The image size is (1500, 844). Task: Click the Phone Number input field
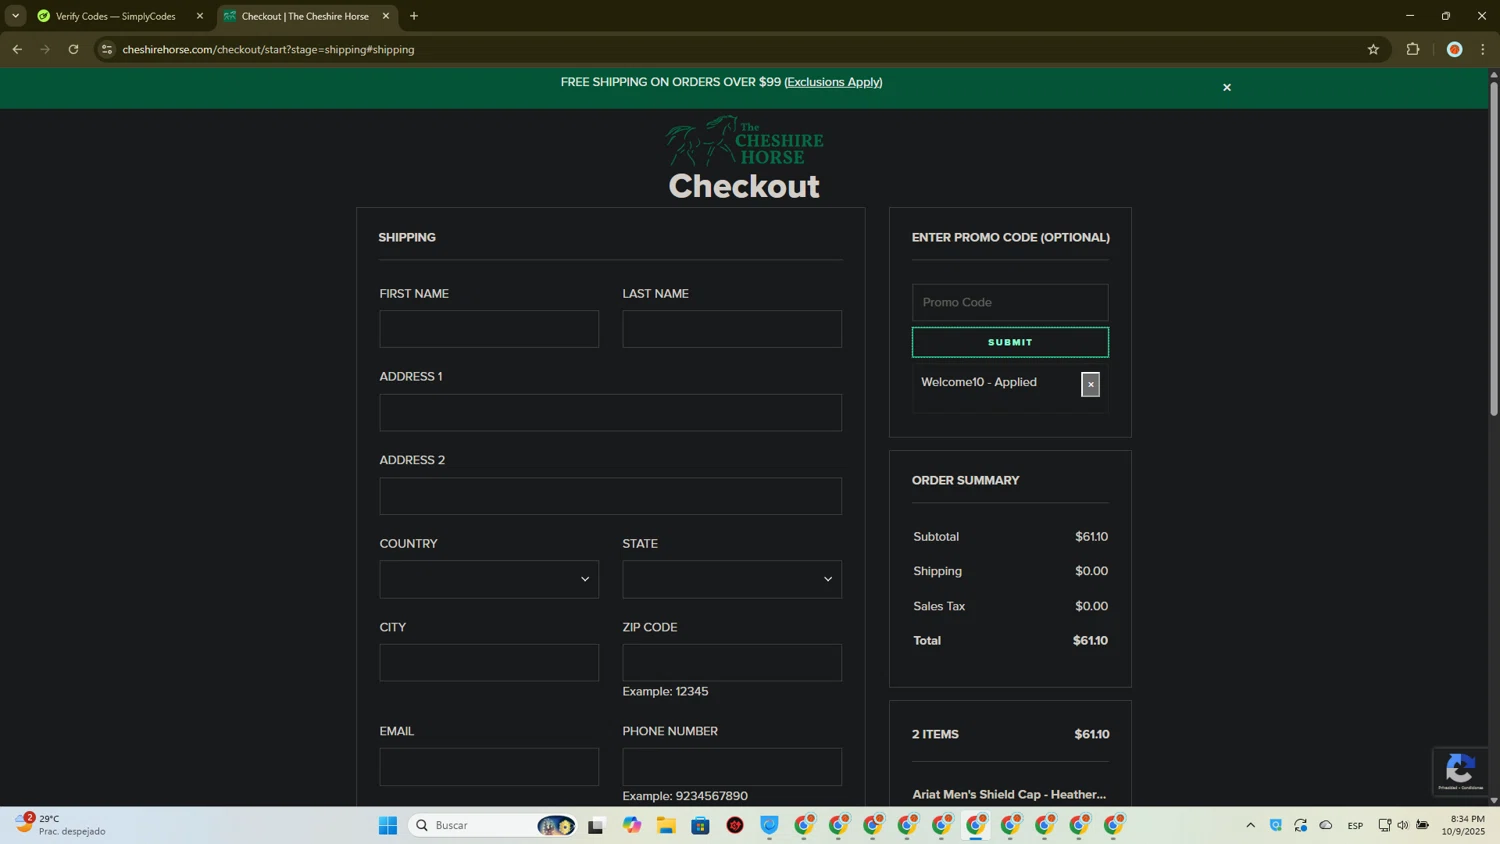coord(732,767)
